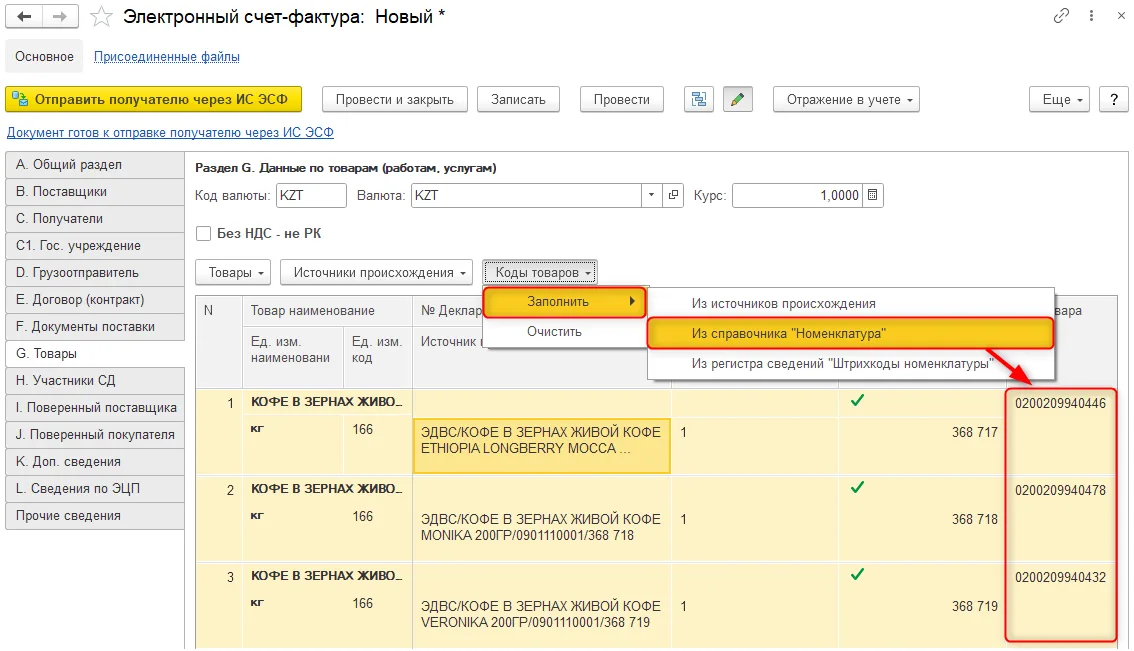This screenshot has height=651, width=1134.
Task: Open the 'Еще' dropdown menu
Action: 1060,99
